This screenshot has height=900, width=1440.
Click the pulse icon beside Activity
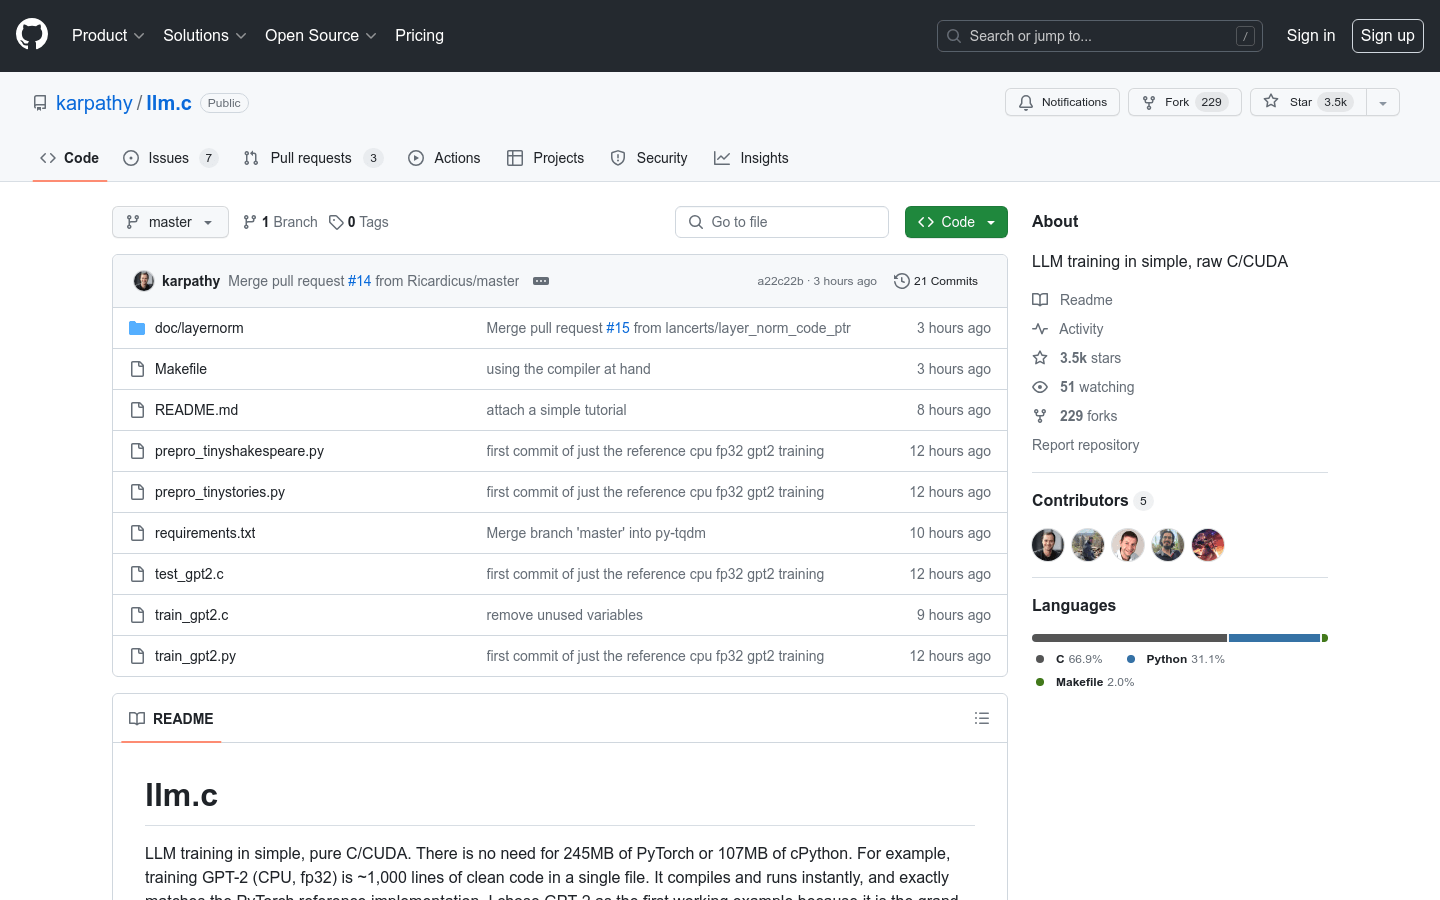tap(1040, 329)
